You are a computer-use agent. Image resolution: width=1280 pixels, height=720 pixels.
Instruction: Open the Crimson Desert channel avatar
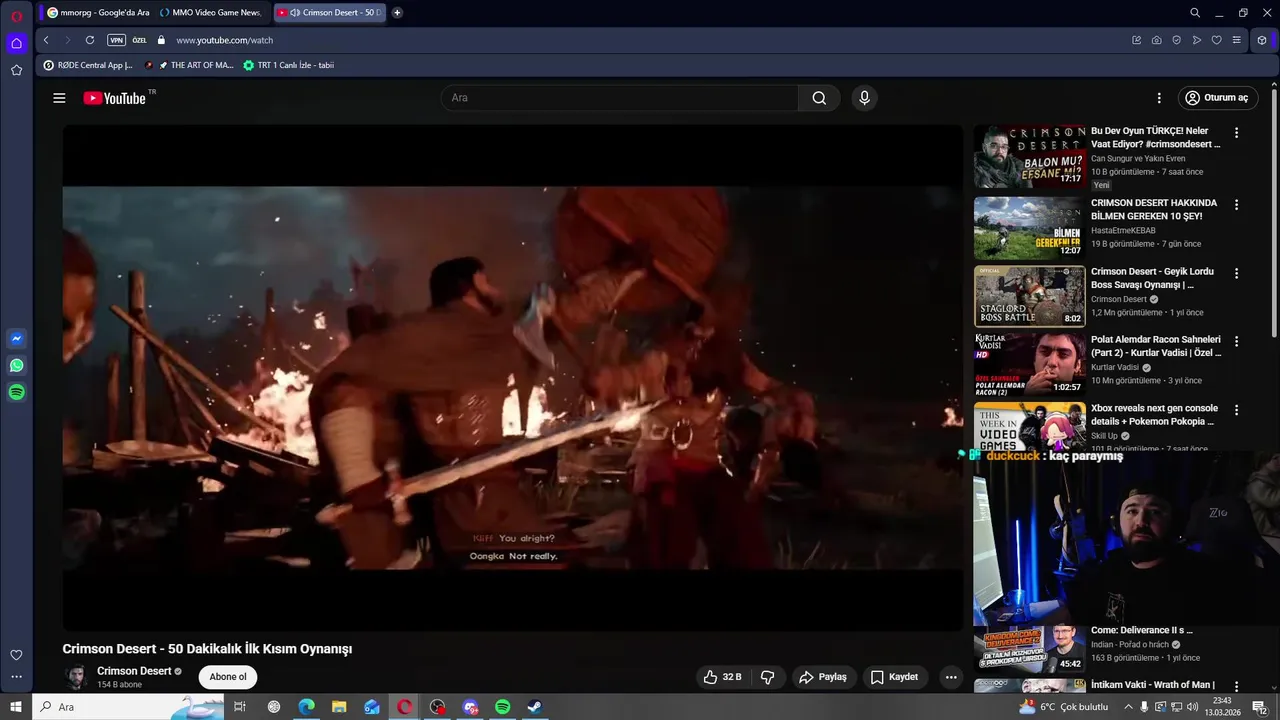[x=76, y=677]
